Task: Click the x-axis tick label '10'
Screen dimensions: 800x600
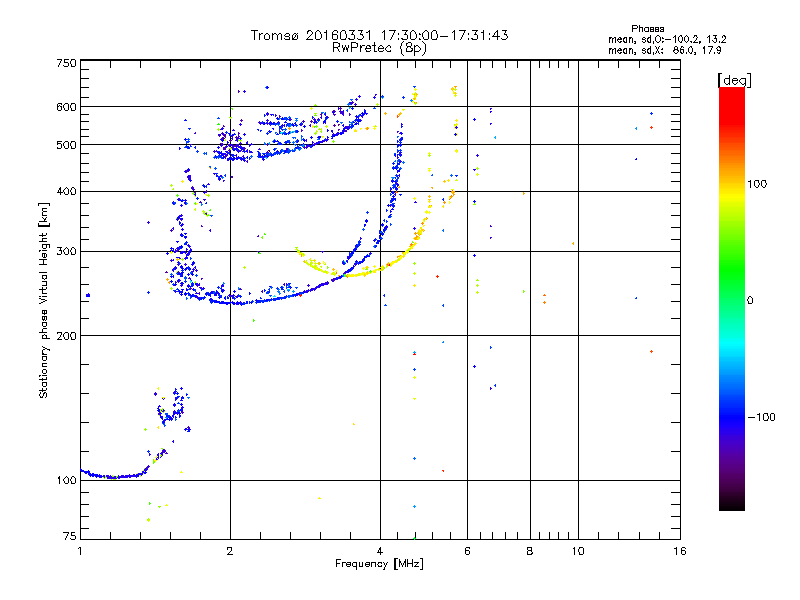Action: pos(578,551)
